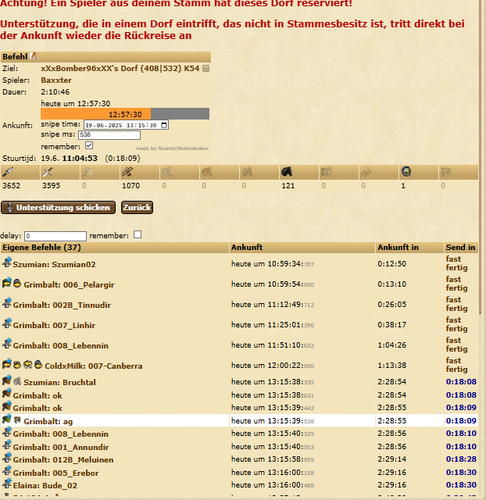Click support icon of 002B_Tinnudir row
Viewport: 486px width, 500px height.
click(7, 303)
